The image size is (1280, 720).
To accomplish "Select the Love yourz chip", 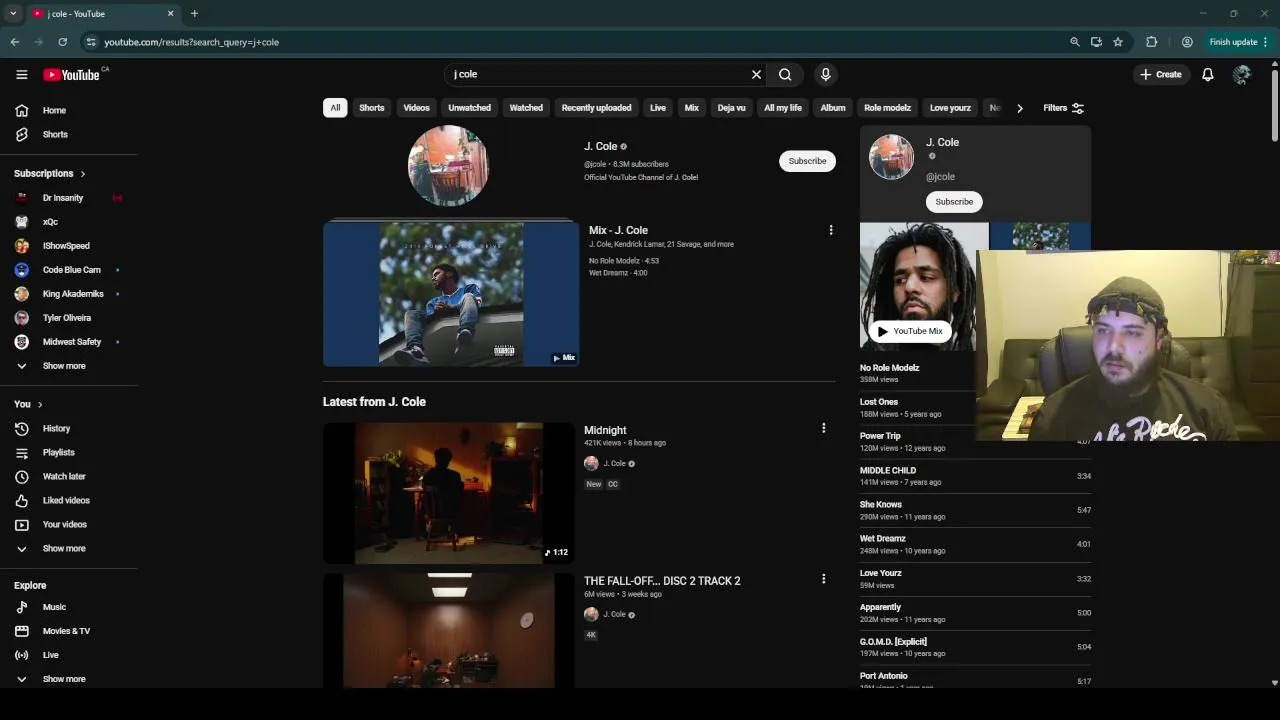I will pyautogui.click(x=950, y=108).
